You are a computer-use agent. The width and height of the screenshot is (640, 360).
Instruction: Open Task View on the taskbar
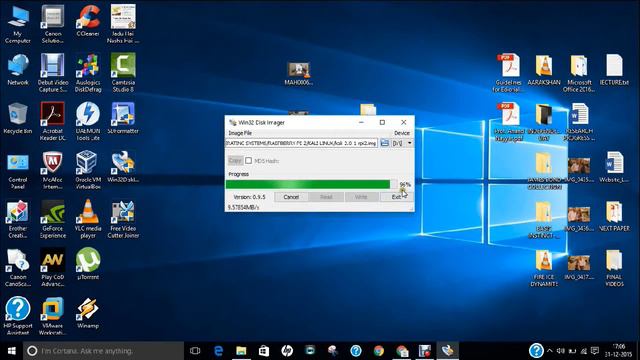tap(195, 351)
